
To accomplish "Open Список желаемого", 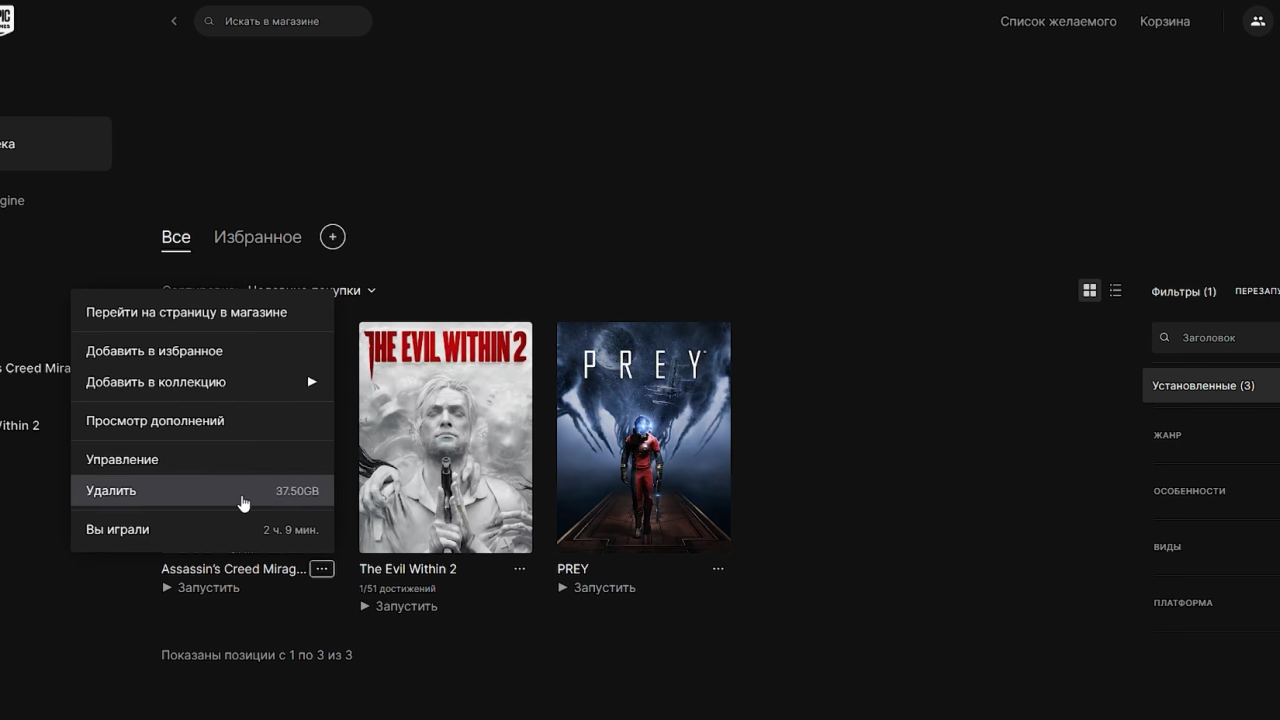I will tap(1058, 21).
